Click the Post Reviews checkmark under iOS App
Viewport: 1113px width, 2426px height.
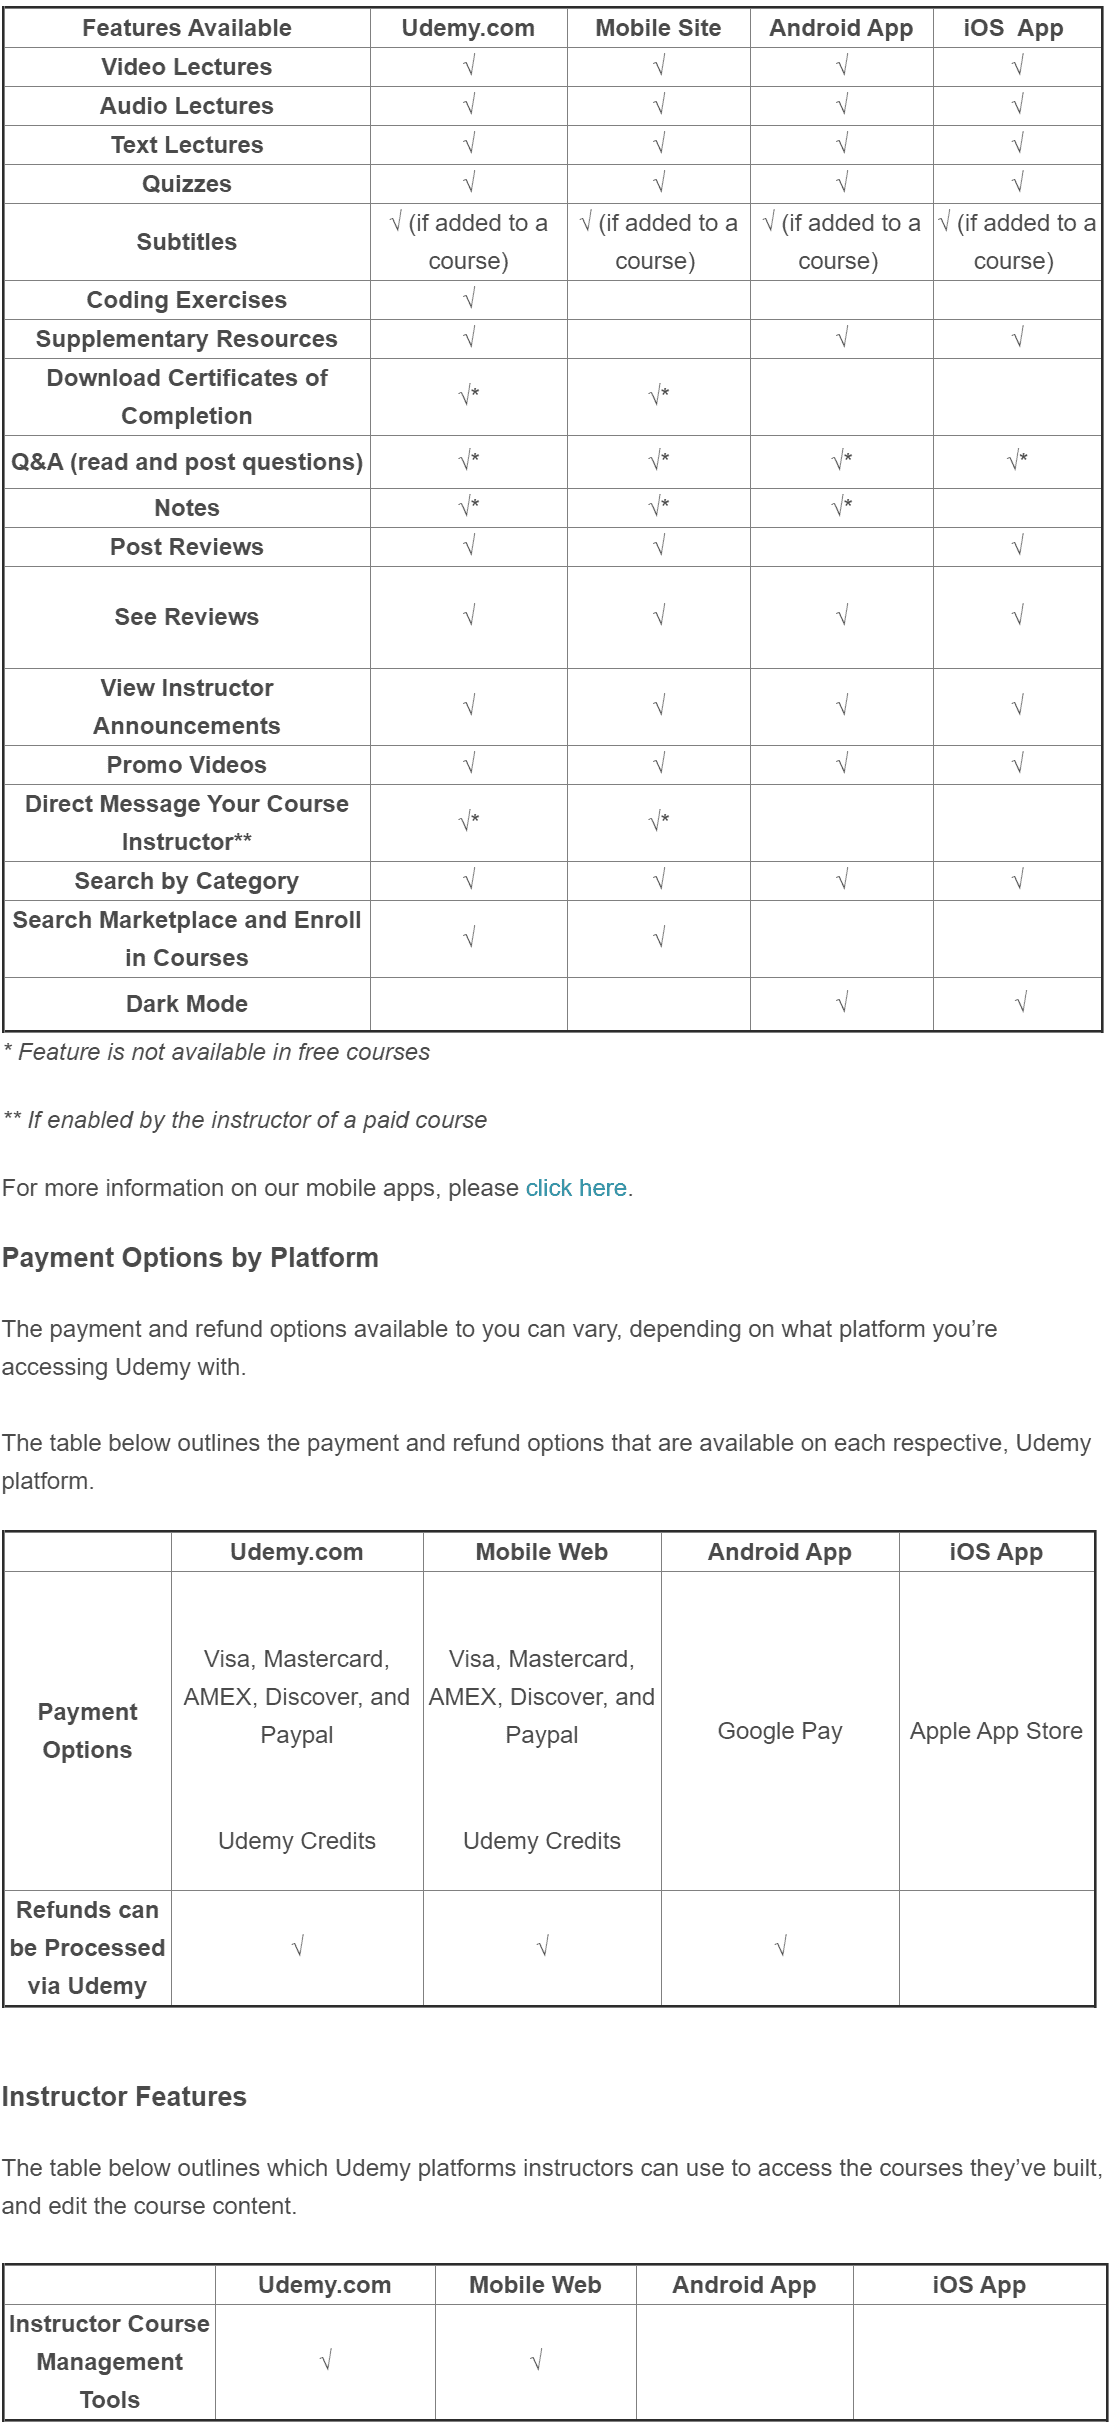[x=1017, y=546]
